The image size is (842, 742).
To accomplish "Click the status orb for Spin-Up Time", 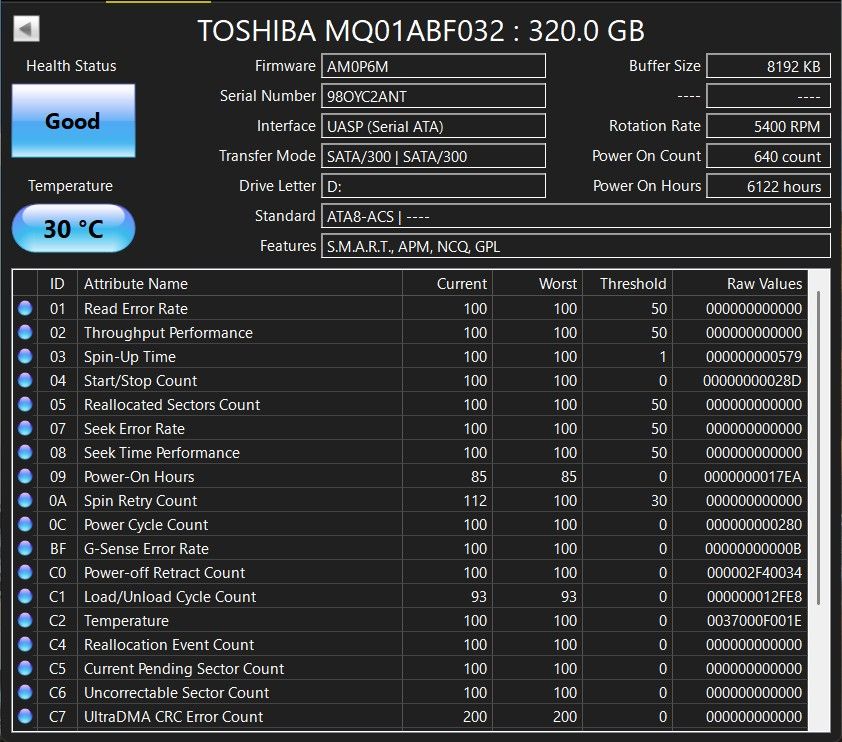I will click(x=25, y=357).
